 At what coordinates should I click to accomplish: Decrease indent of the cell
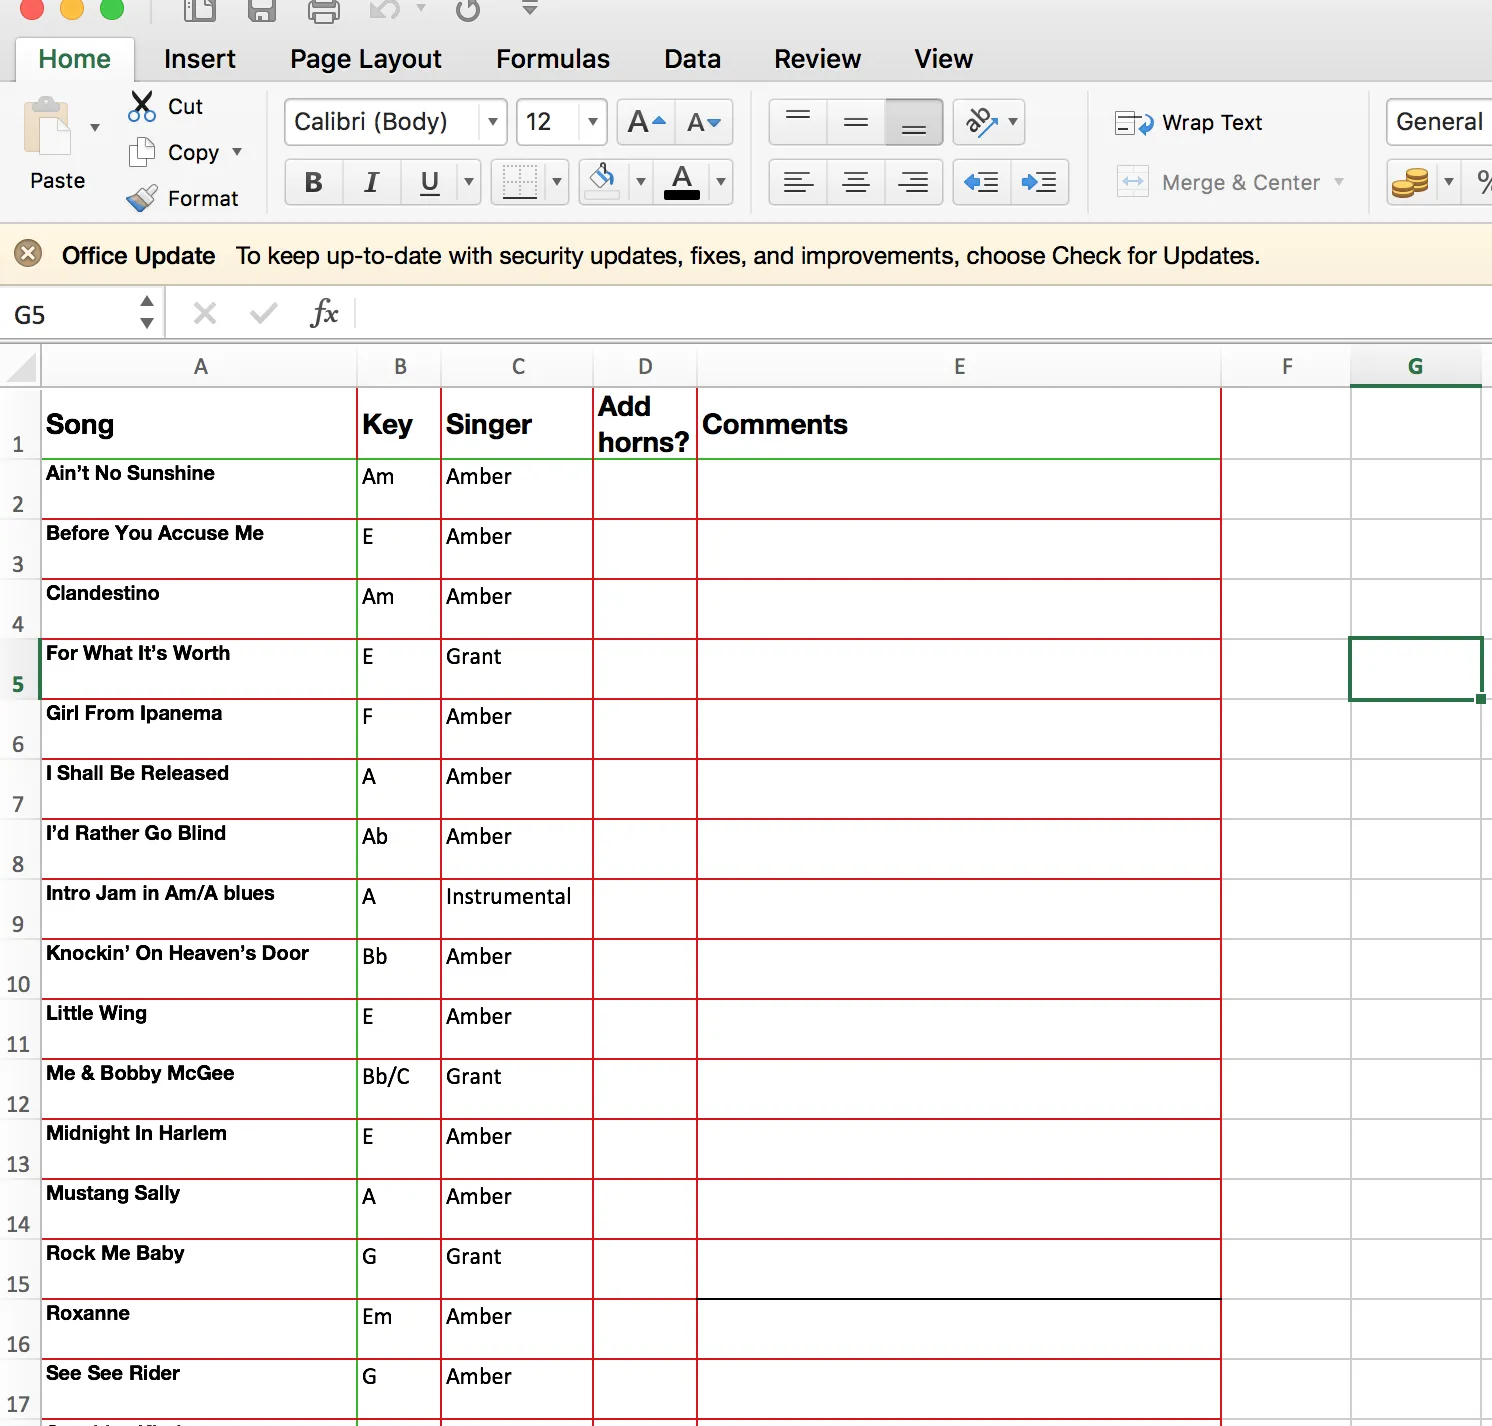click(982, 182)
